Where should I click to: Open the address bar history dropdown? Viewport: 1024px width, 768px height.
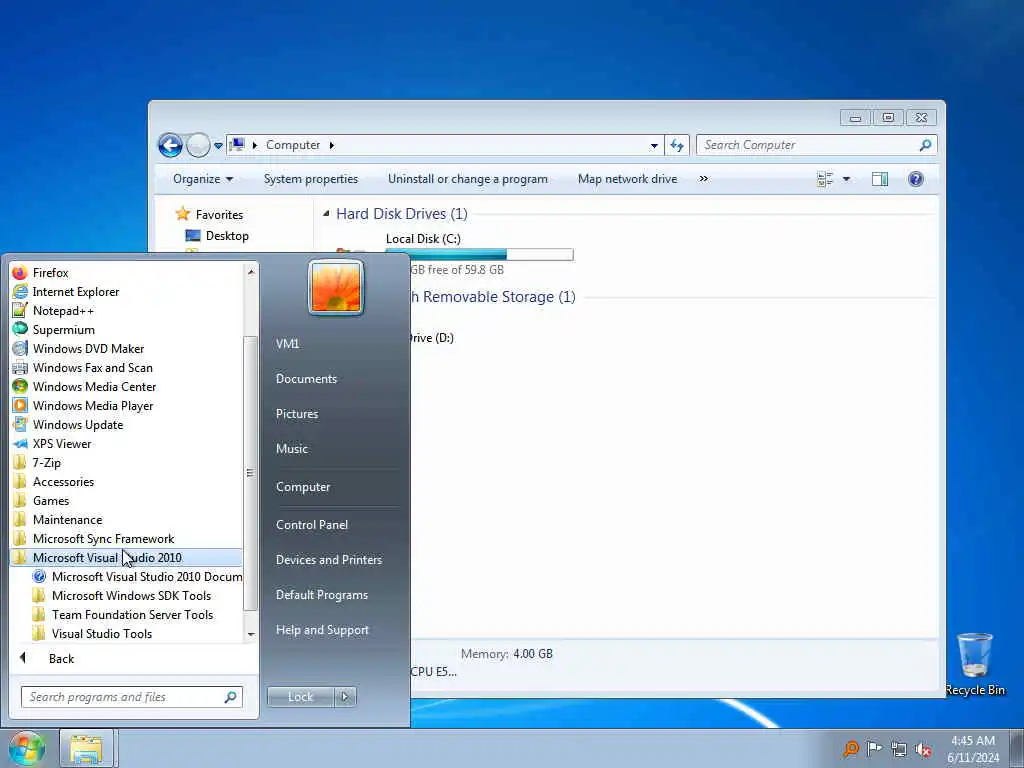(x=654, y=146)
